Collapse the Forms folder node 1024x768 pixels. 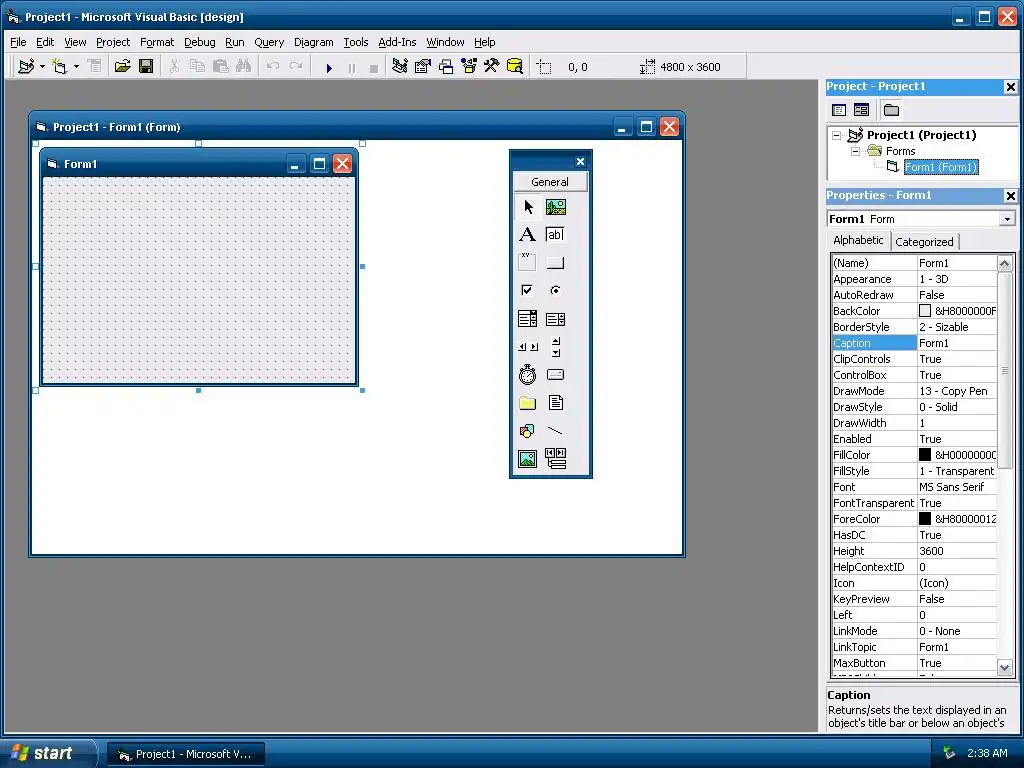pos(855,151)
